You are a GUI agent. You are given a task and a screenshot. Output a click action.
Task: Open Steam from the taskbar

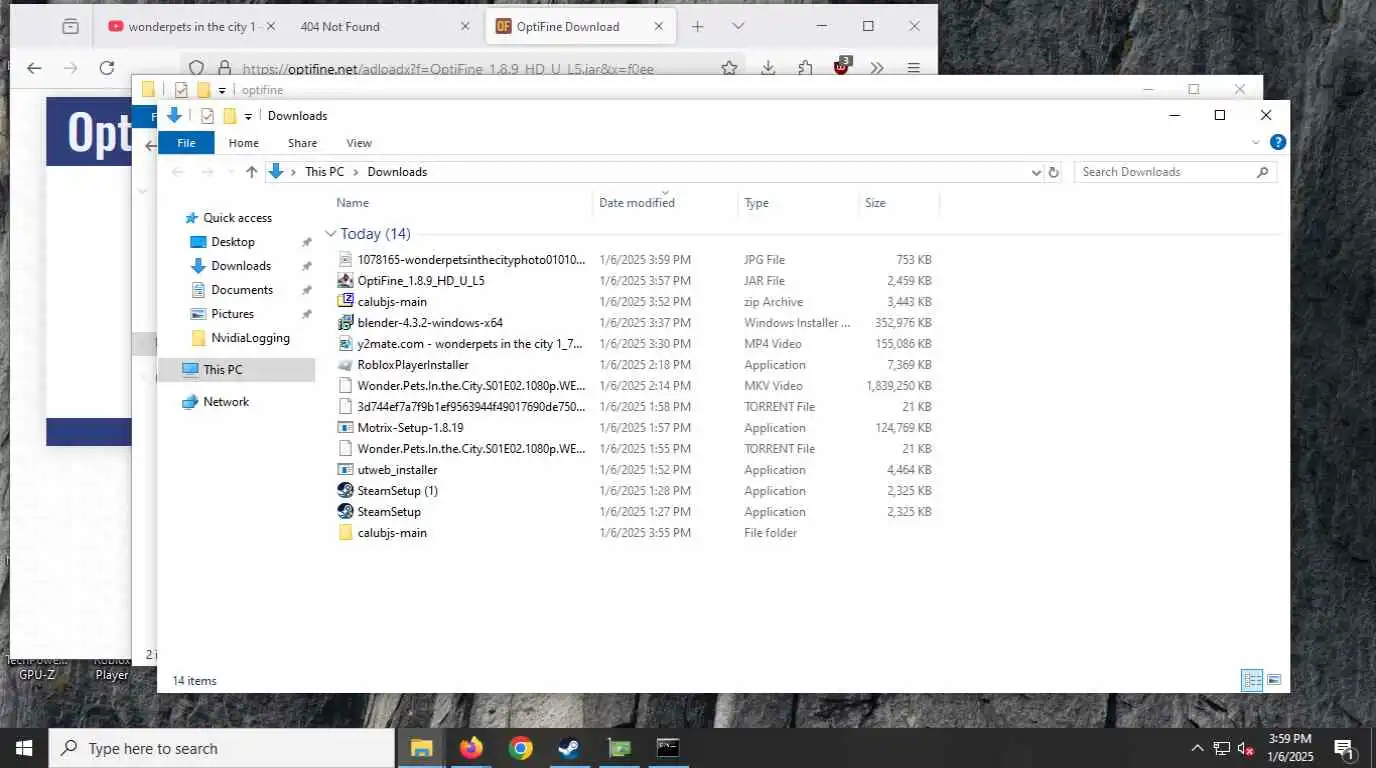click(x=569, y=748)
